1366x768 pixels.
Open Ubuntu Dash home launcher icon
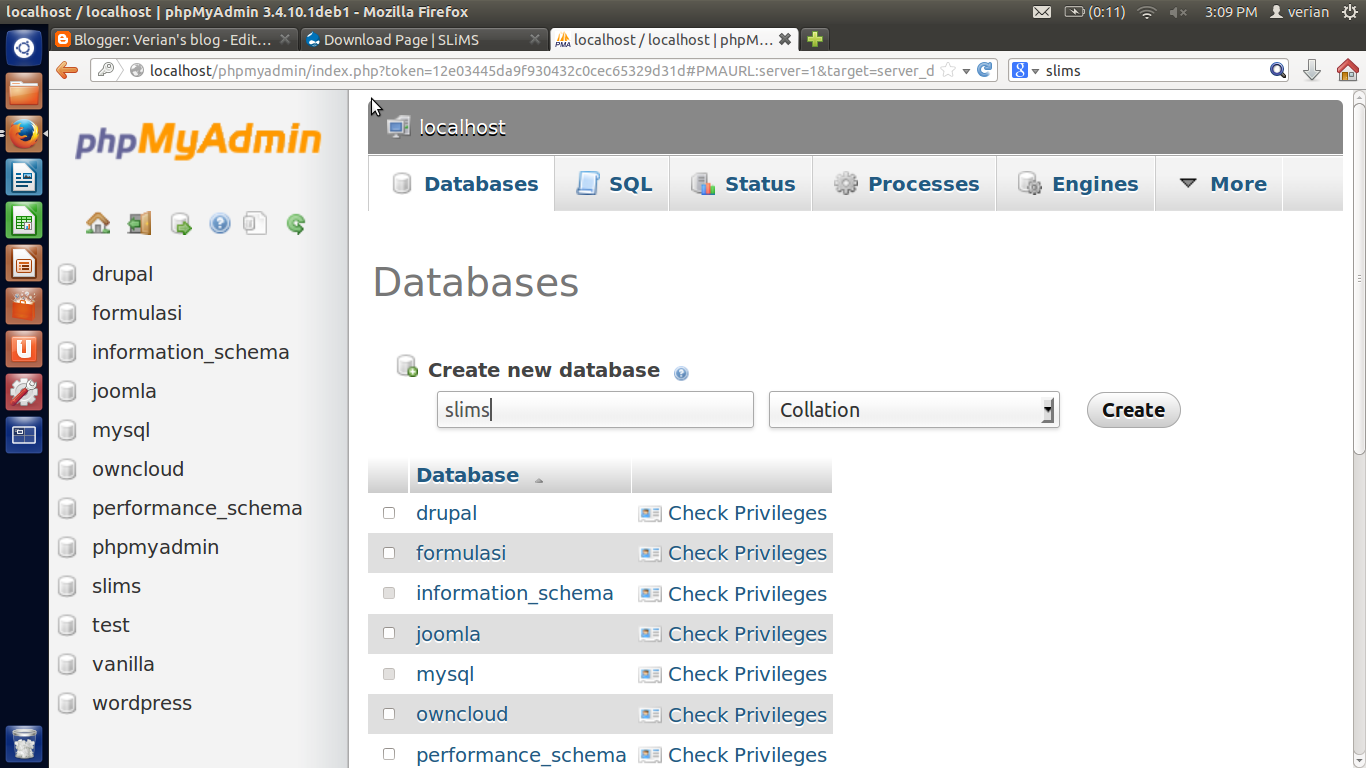pyautogui.click(x=24, y=47)
